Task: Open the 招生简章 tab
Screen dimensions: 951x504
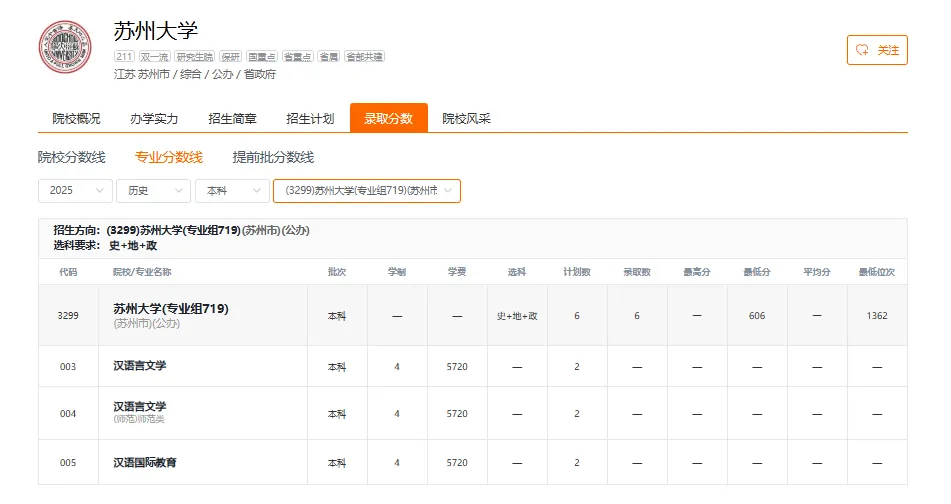Action: pyautogui.click(x=232, y=118)
